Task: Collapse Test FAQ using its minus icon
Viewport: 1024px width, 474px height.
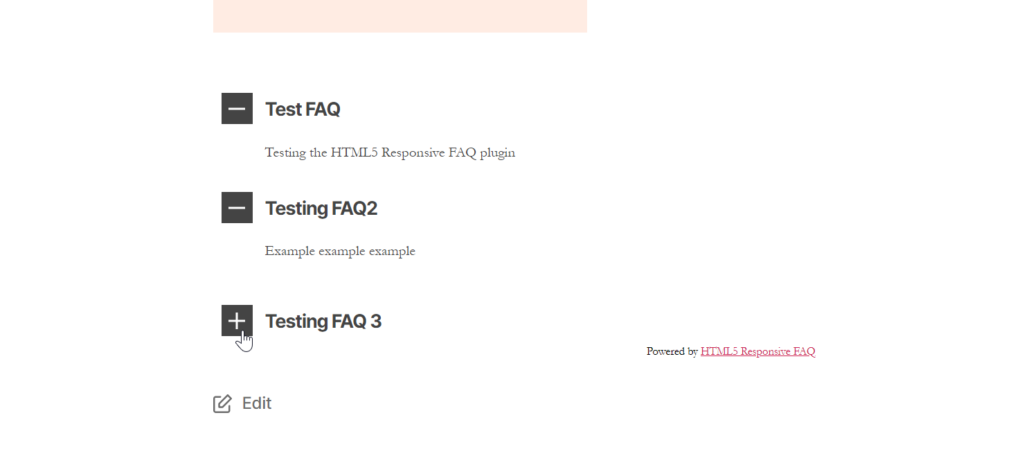Action: pyautogui.click(x=237, y=108)
